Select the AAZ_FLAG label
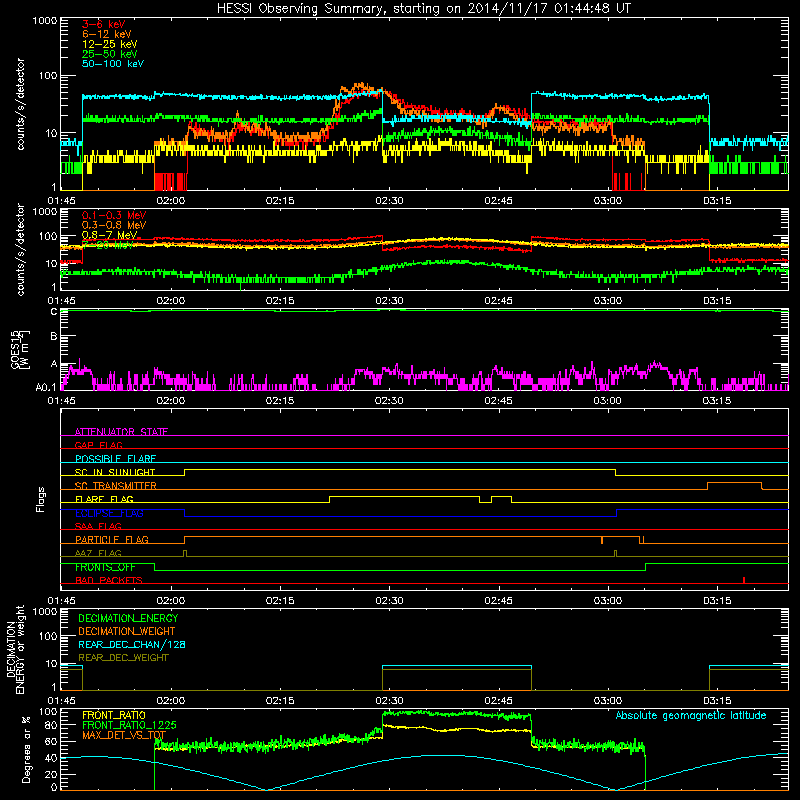 (x=98, y=553)
